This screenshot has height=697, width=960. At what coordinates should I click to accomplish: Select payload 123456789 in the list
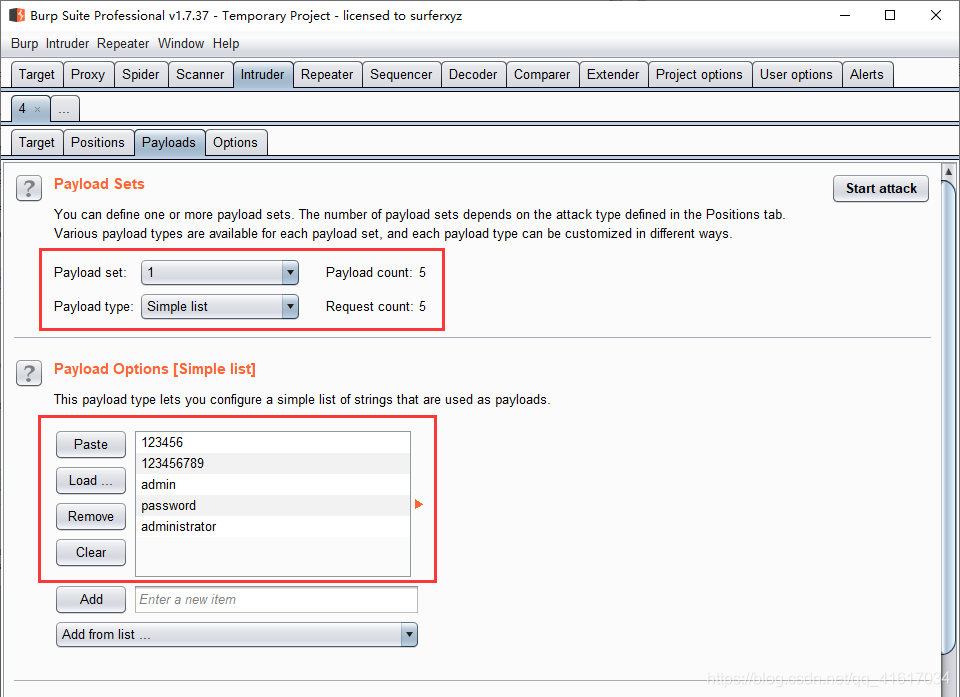272,463
